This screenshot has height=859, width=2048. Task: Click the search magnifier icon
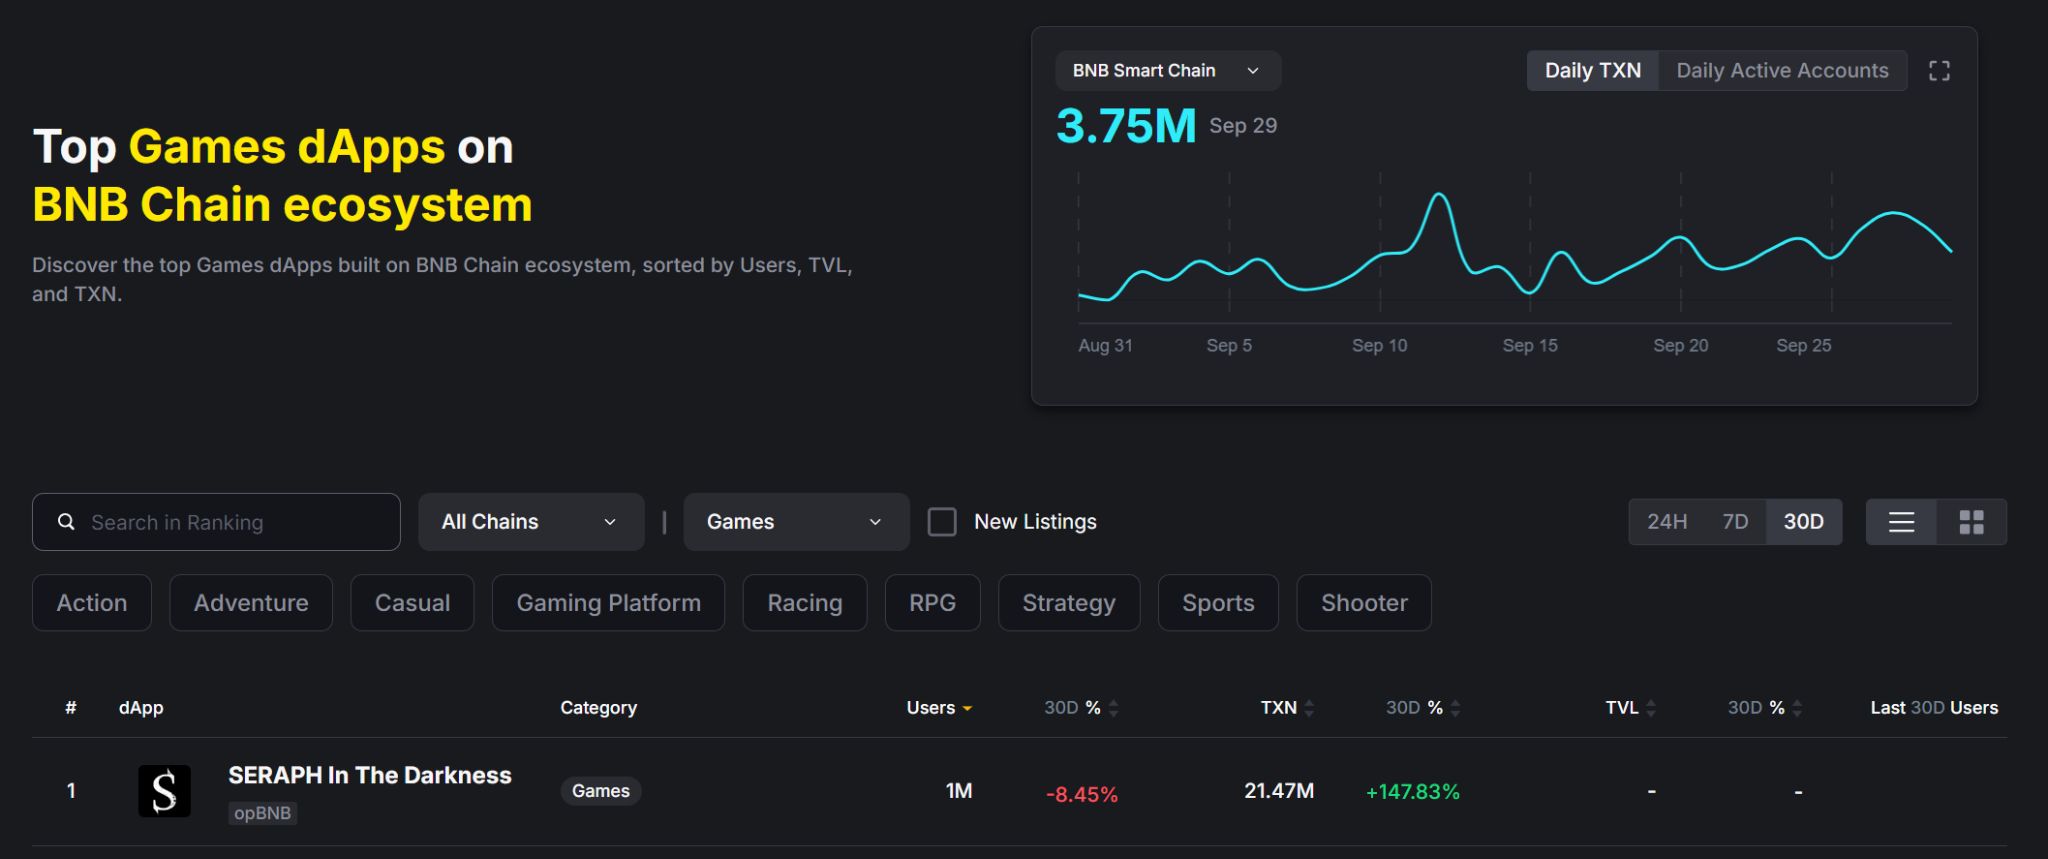[x=66, y=522]
